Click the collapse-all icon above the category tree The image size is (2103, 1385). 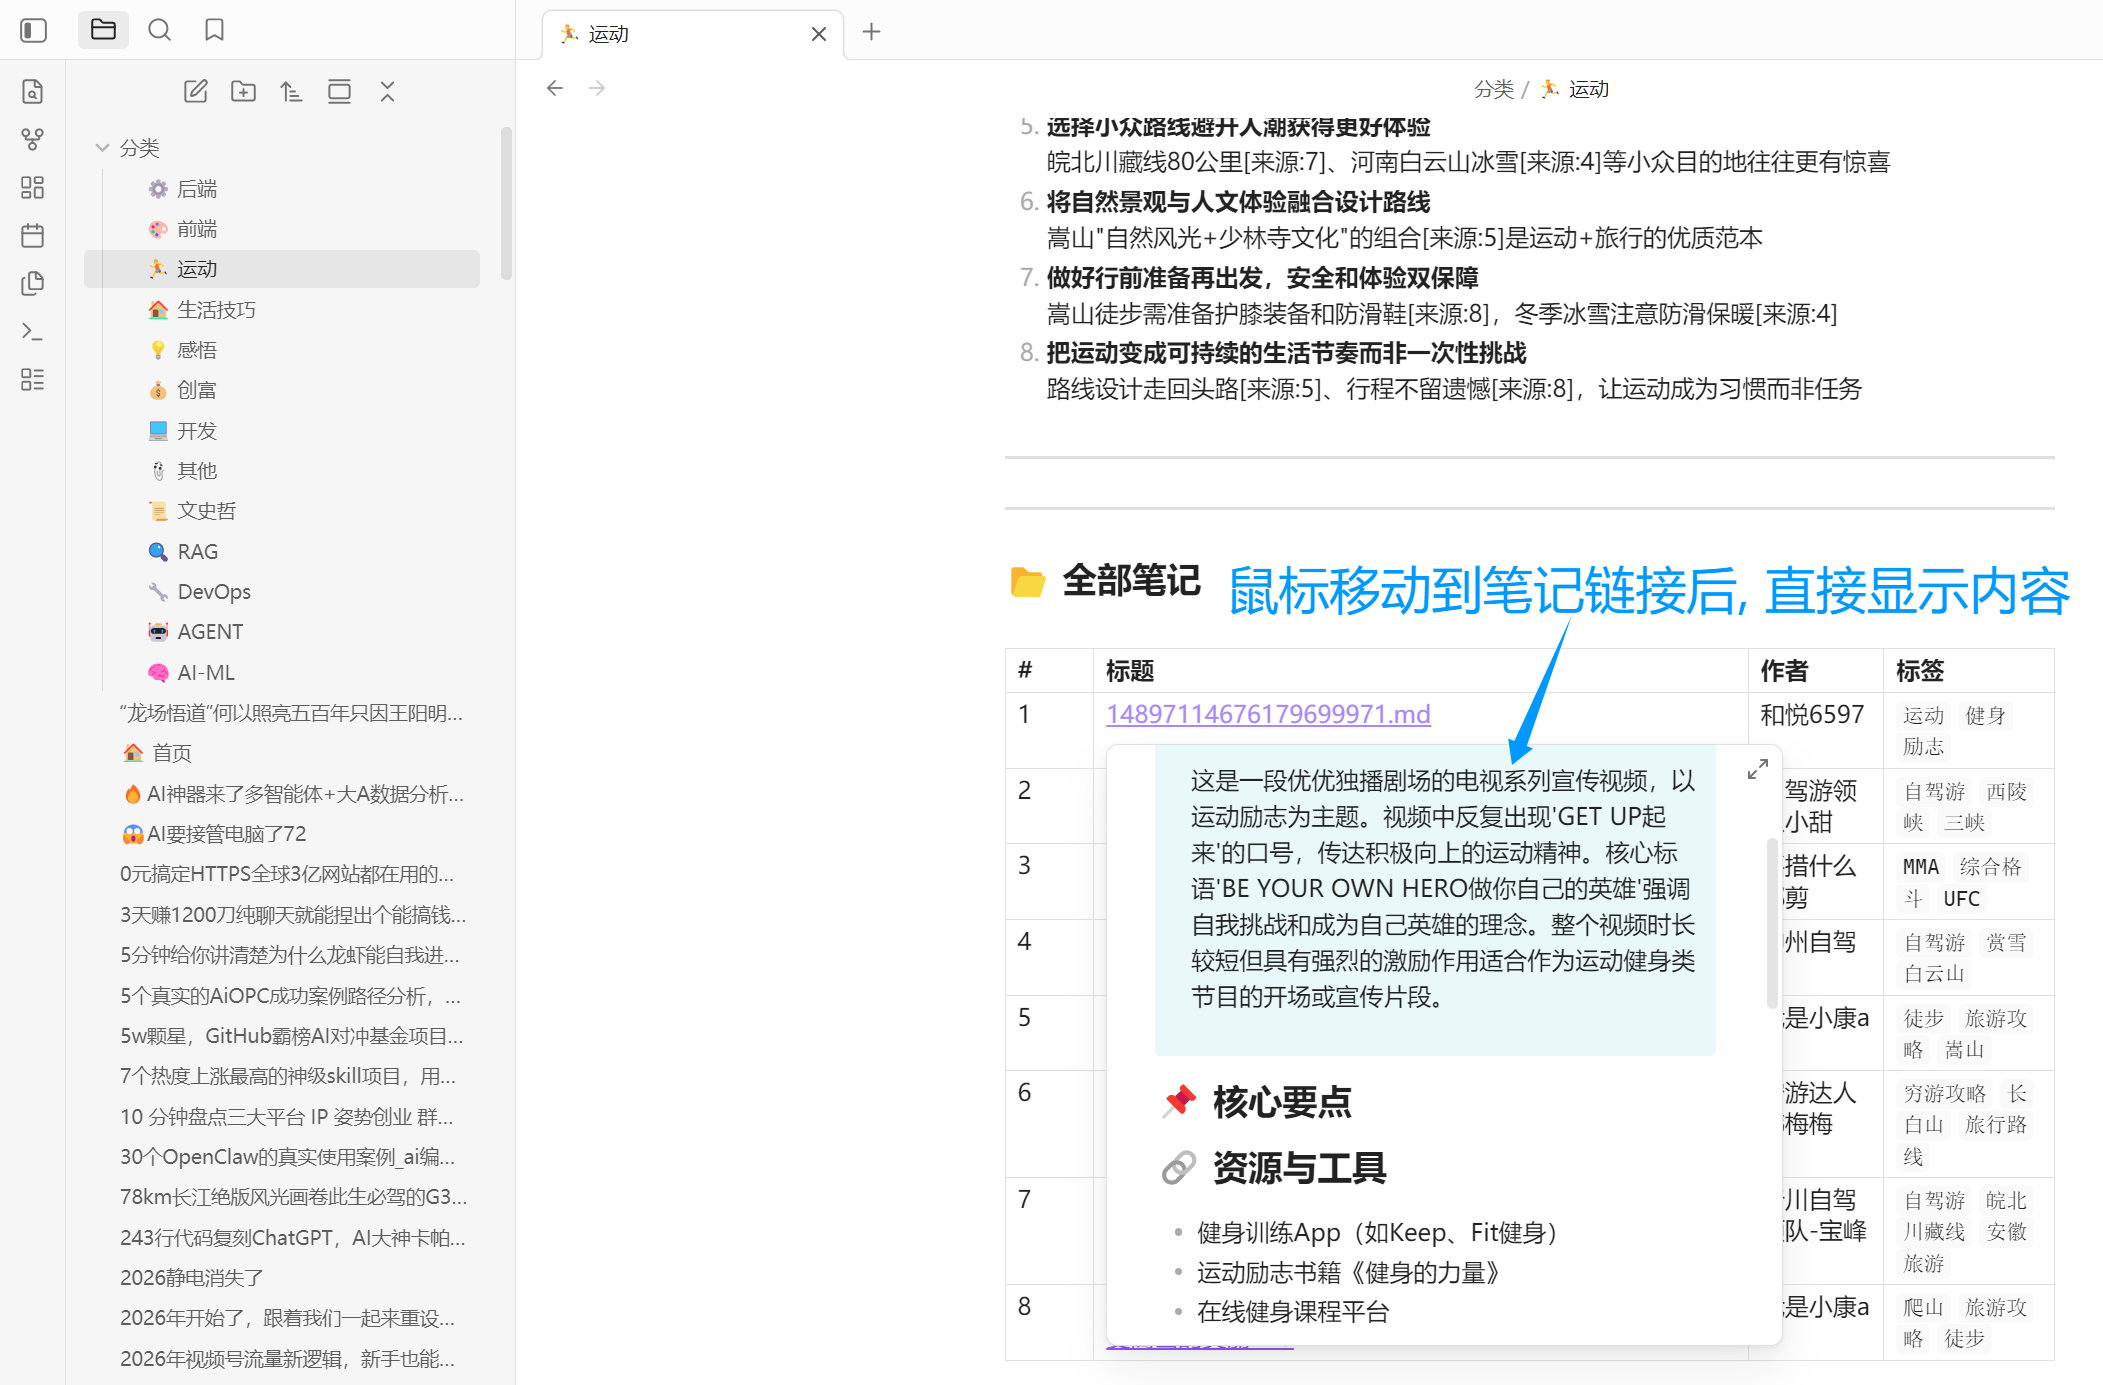(387, 91)
